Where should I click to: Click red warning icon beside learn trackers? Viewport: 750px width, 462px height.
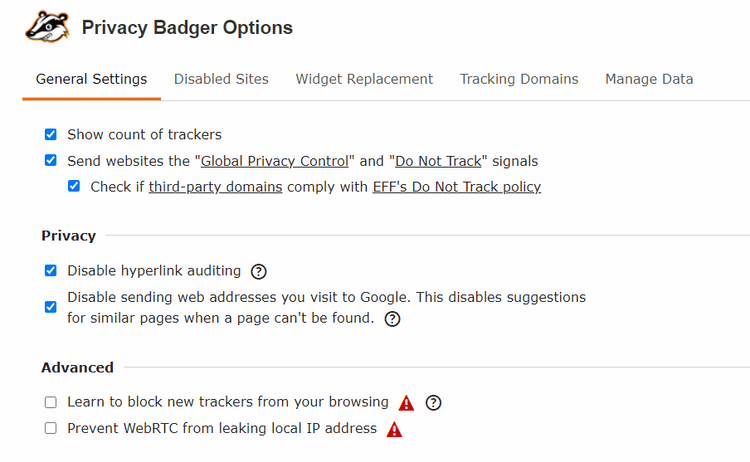coord(406,403)
